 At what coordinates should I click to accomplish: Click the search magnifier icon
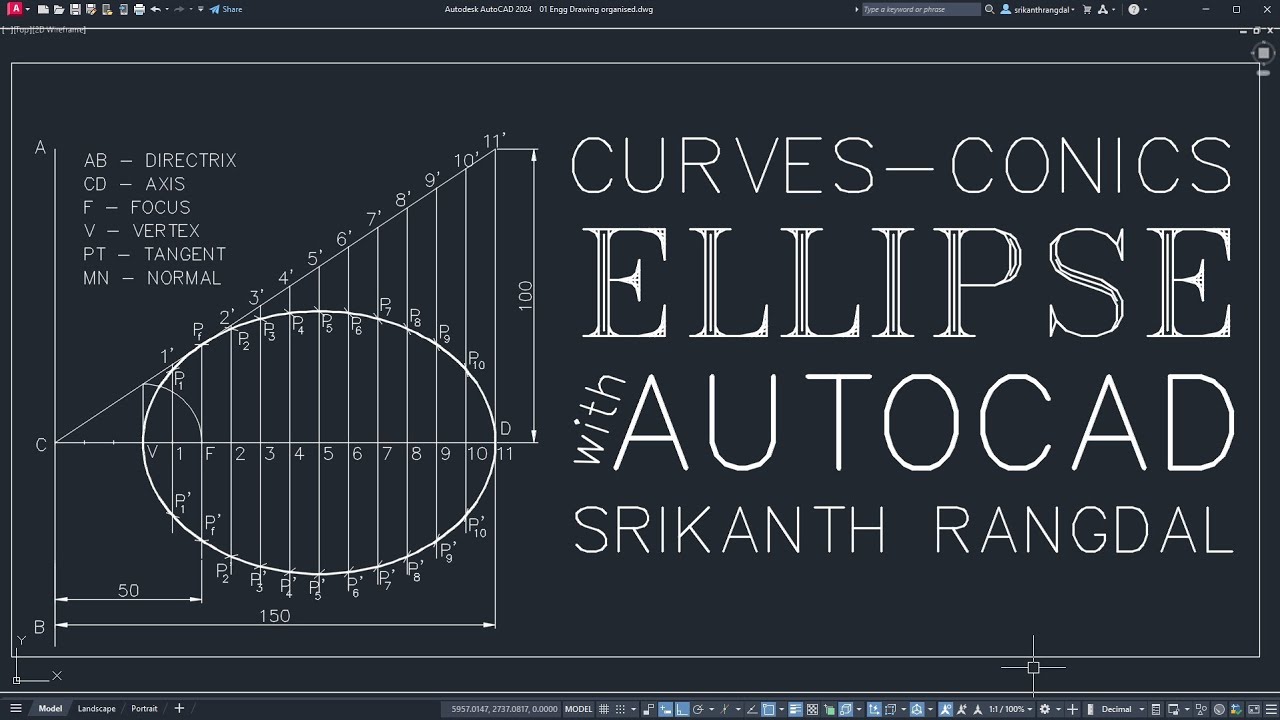click(x=990, y=9)
